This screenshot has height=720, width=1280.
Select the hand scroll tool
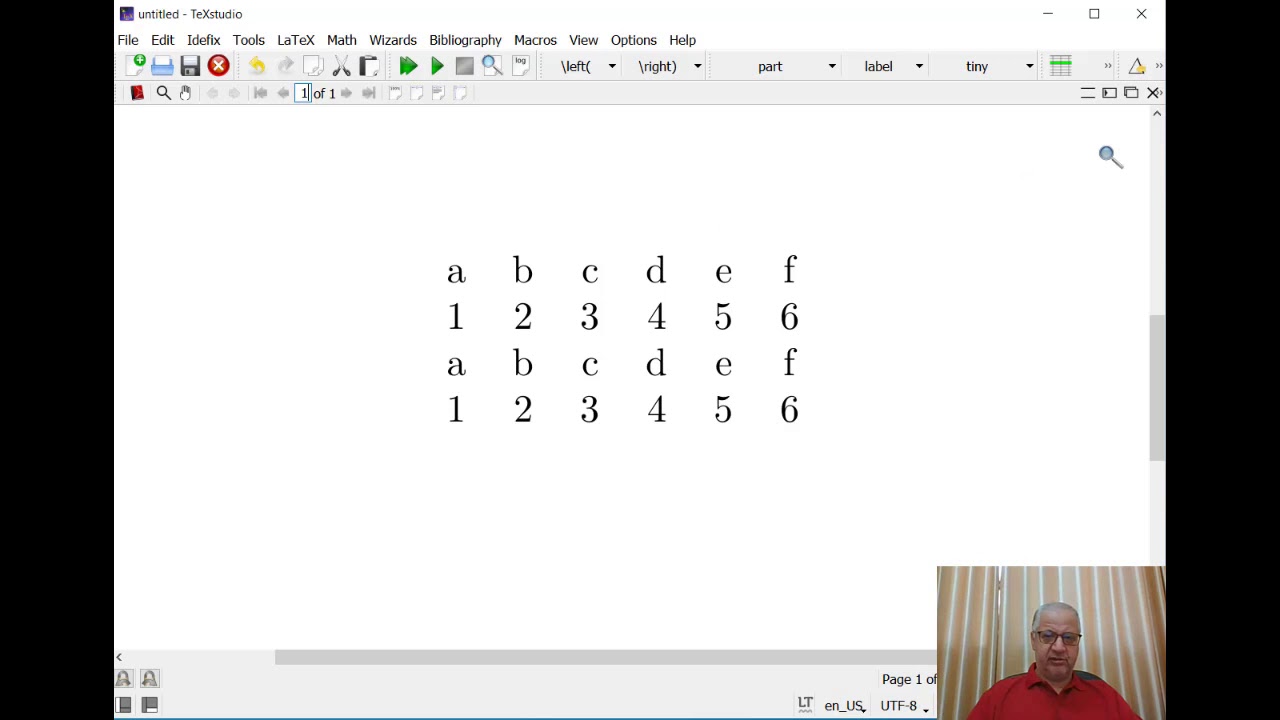(x=185, y=93)
